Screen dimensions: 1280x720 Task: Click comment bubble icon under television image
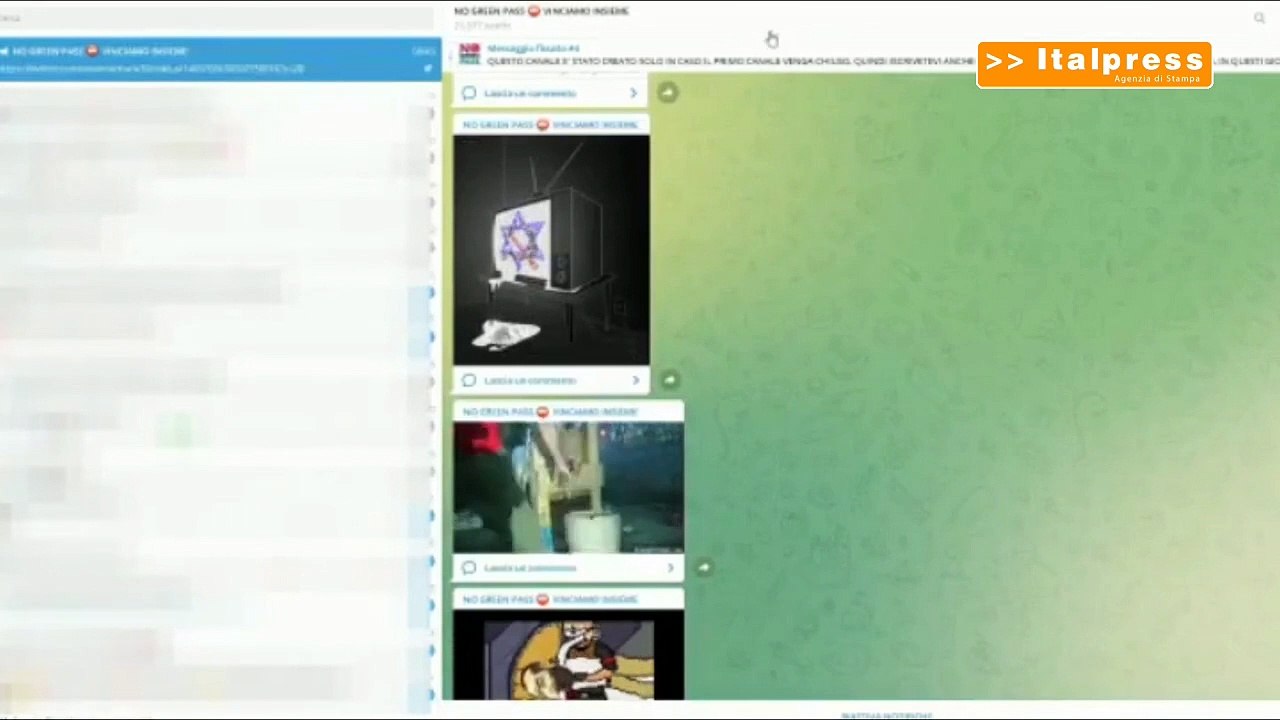(x=468, y=380)
